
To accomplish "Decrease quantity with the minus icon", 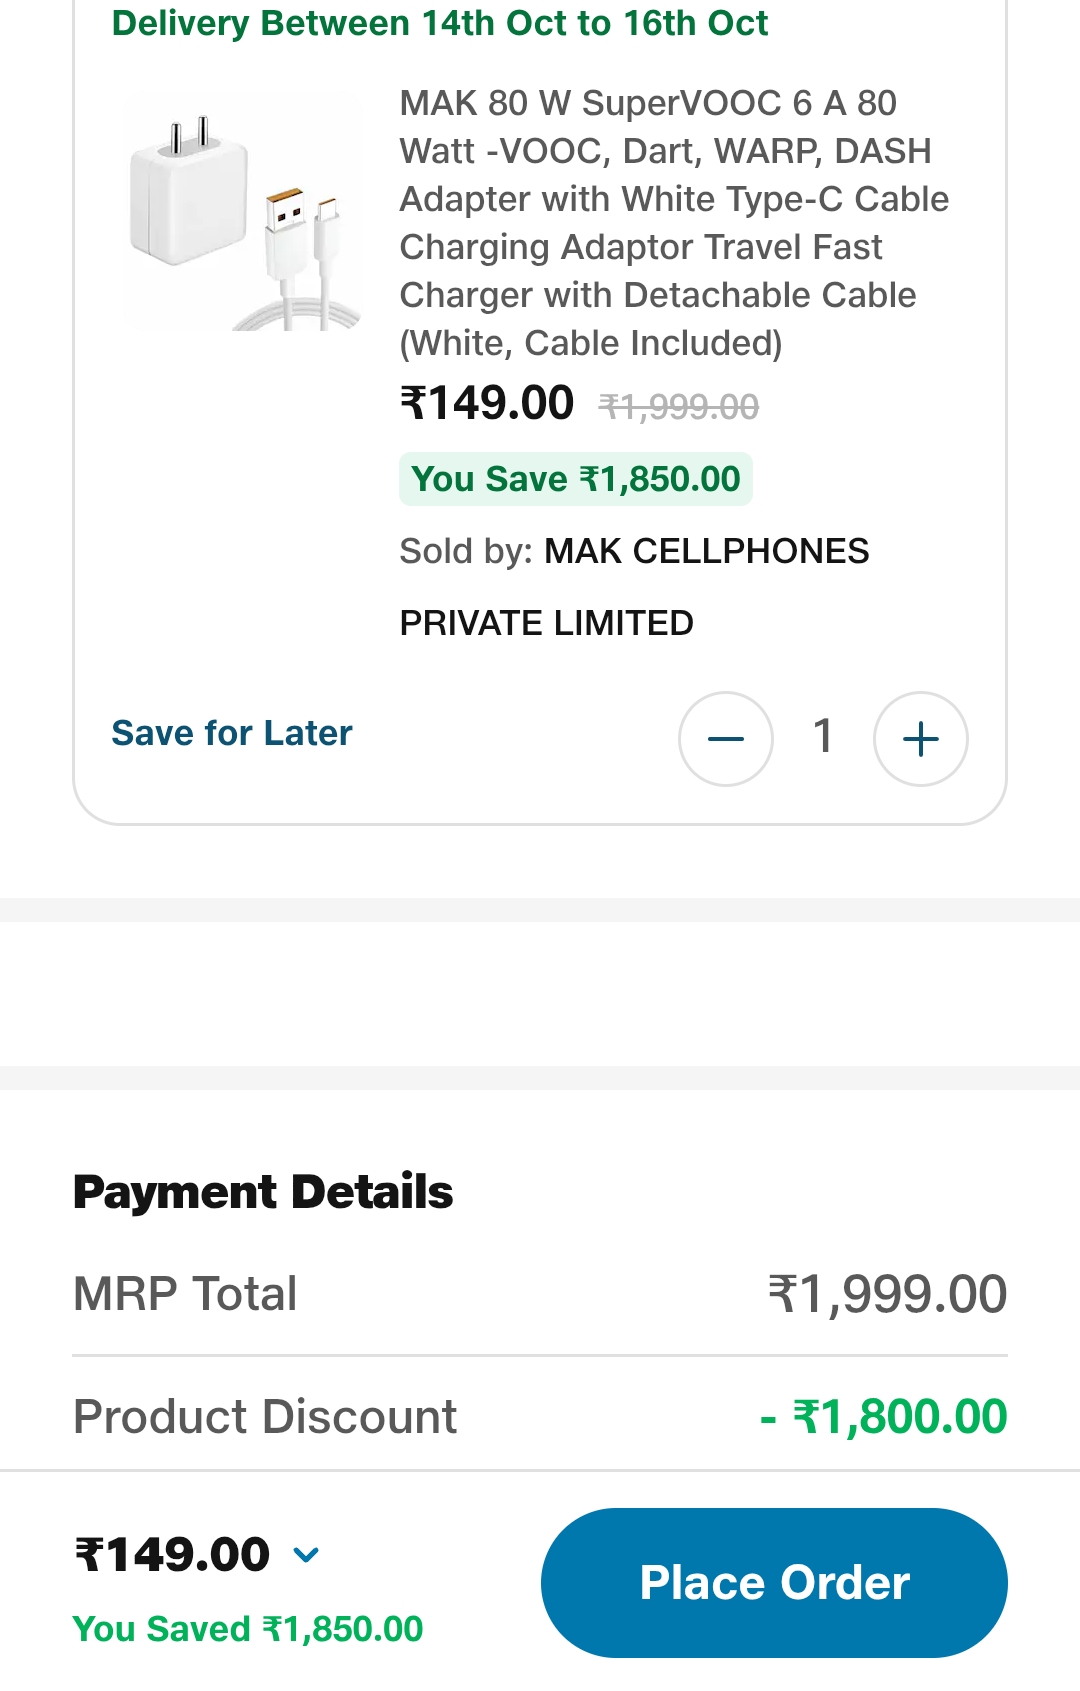I will tap(725, 739).
